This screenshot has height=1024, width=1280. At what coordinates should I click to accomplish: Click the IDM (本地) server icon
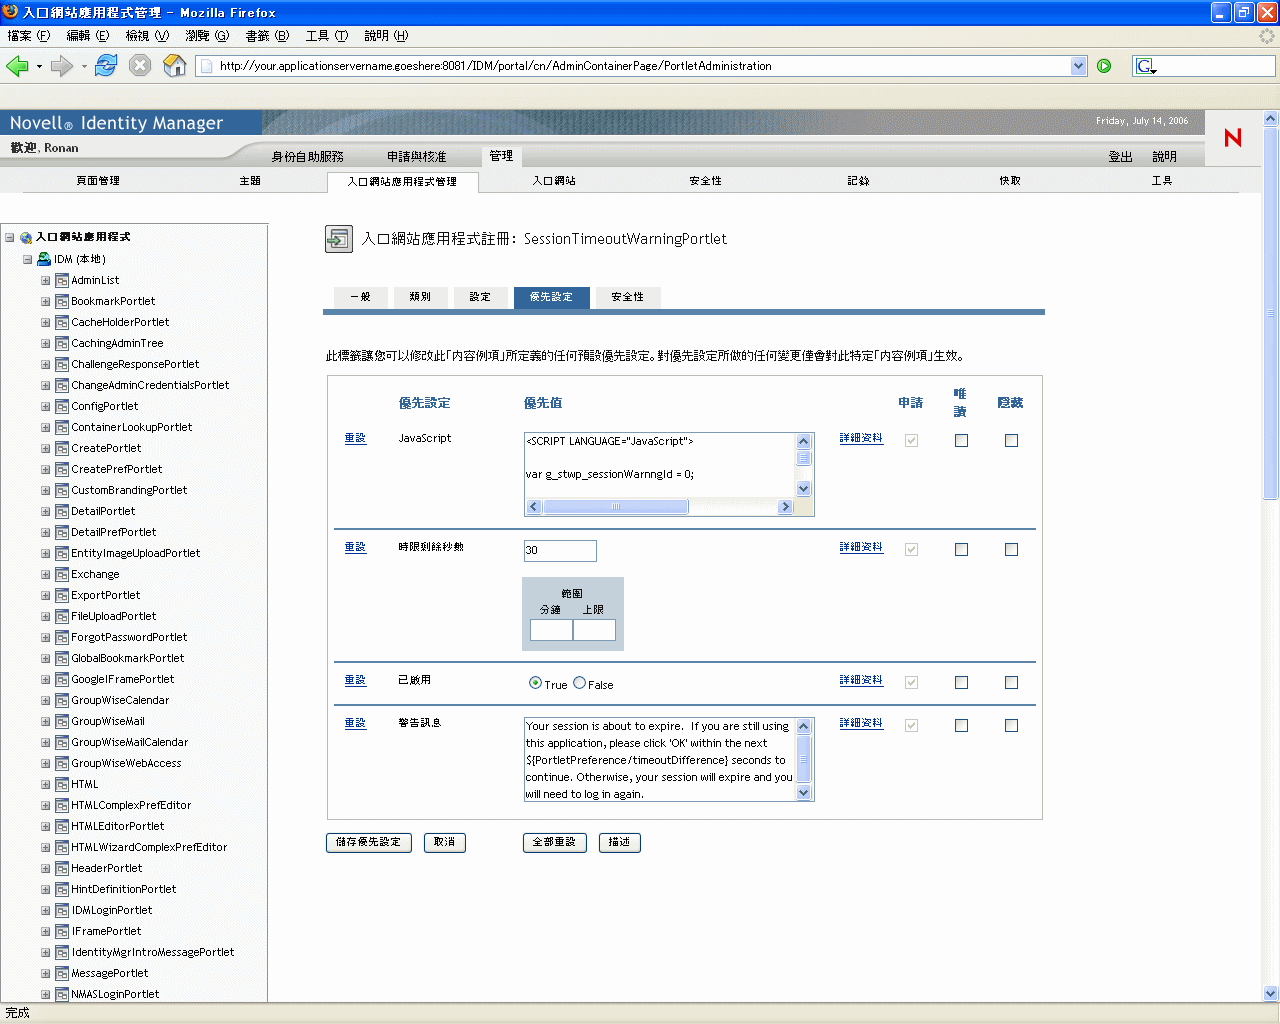(44, 259)
